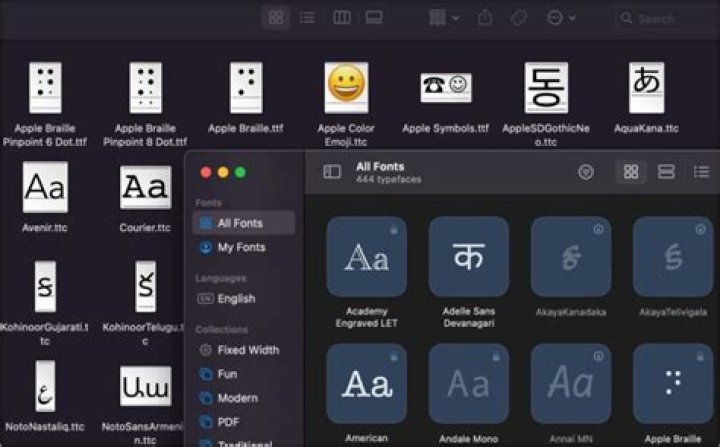Viewport: 720px width, 447px height.
Task: Select Apple Color Emoji.ttc file
Action: click(346, 88)
